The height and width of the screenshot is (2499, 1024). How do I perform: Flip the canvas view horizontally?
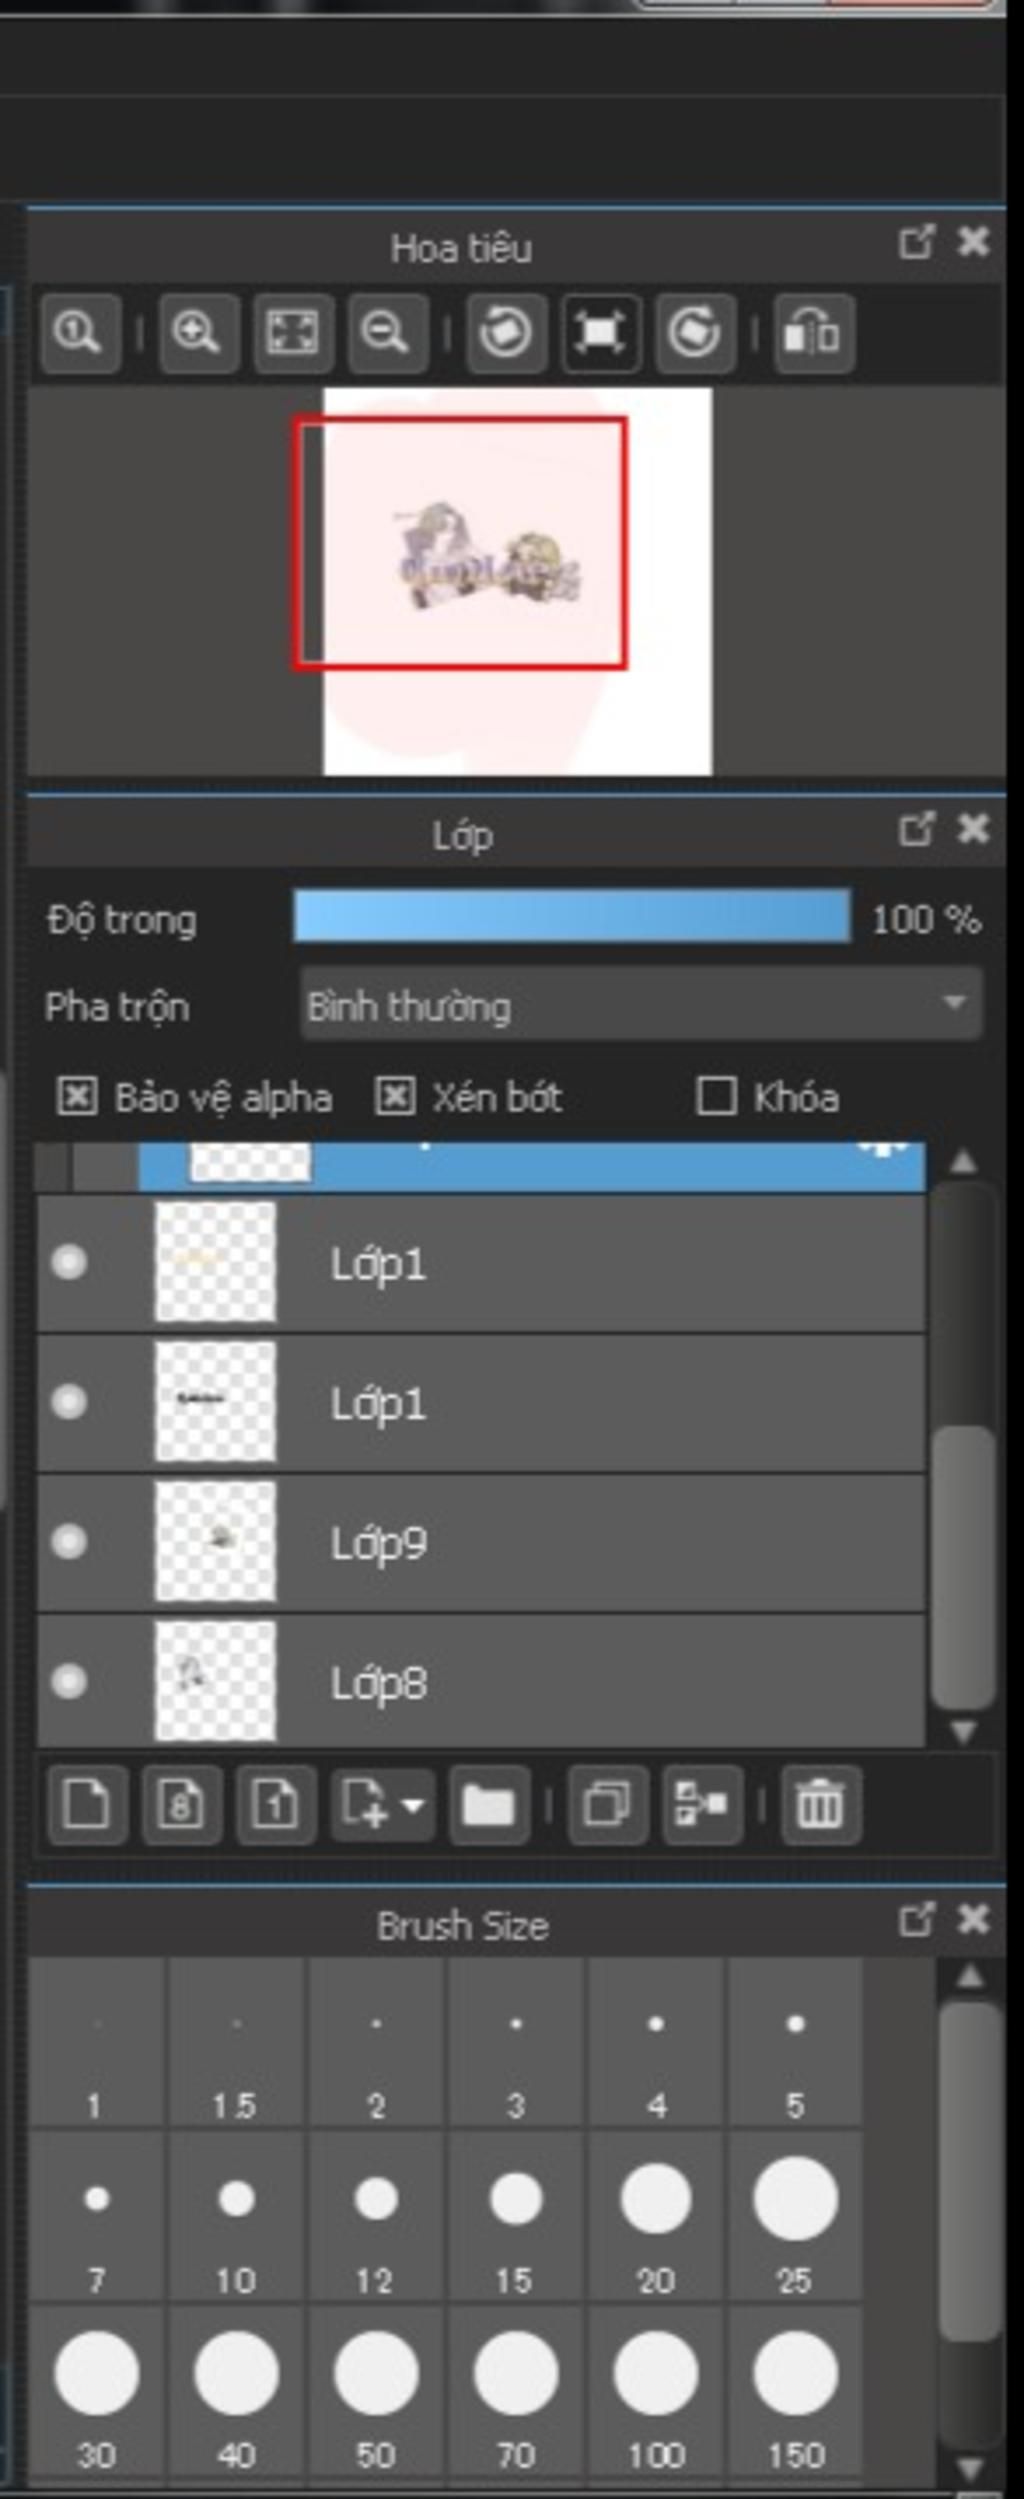click(812, 333)
